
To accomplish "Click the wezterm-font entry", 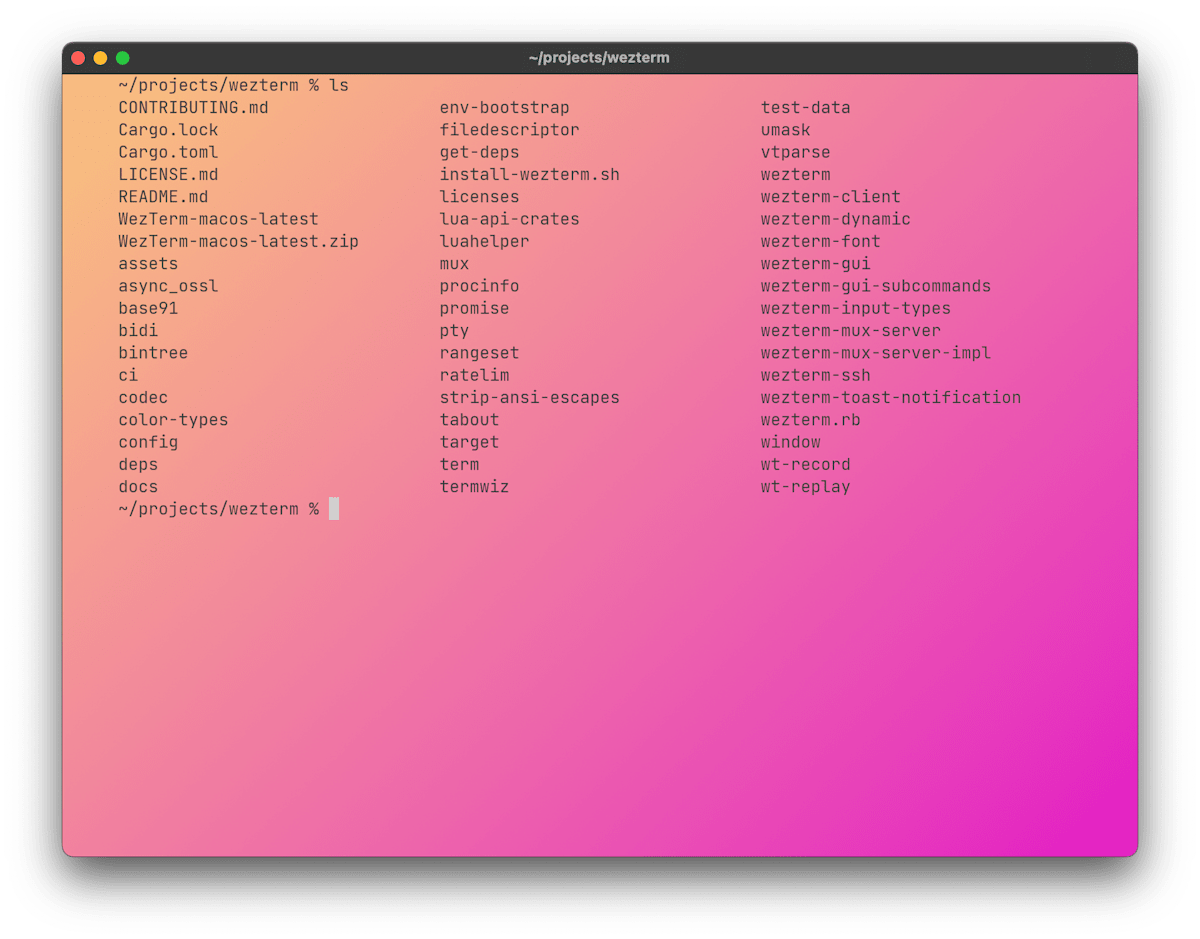I will [x=820, y=241].
